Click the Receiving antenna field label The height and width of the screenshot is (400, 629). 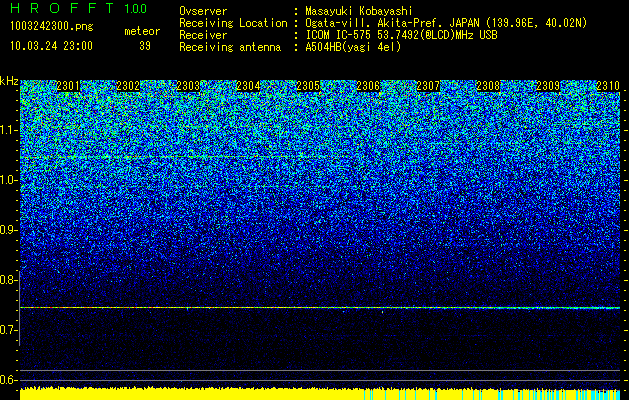(x=230, y=47)
